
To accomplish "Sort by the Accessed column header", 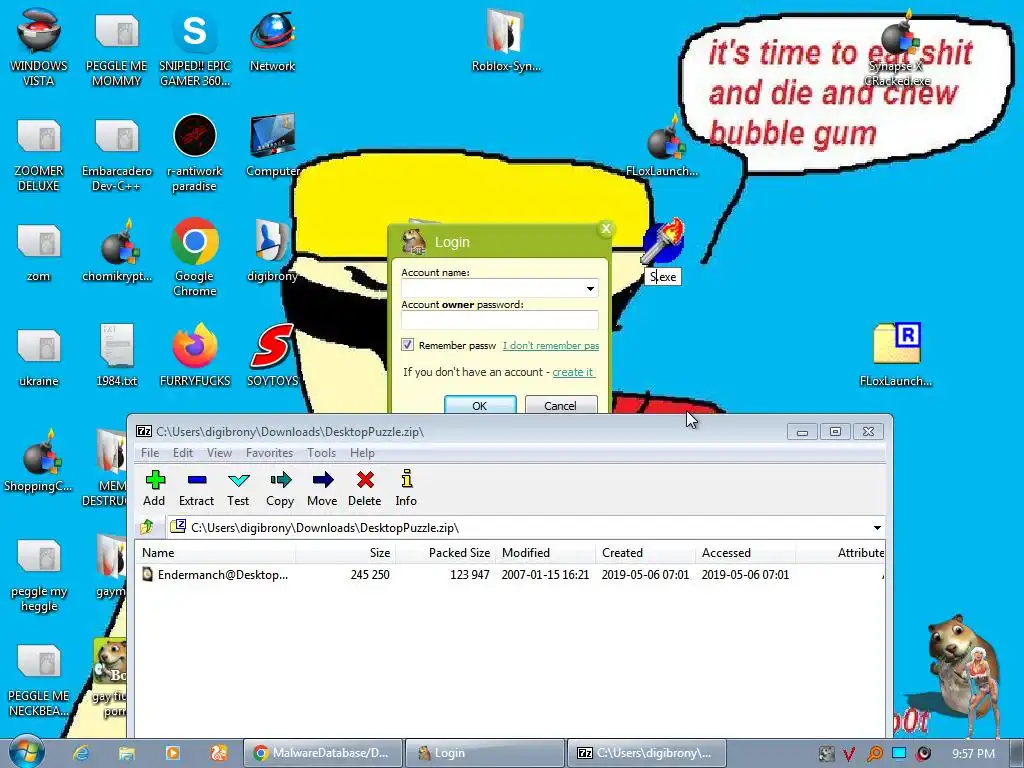I will pyautogui.click(x=744, y=552).
